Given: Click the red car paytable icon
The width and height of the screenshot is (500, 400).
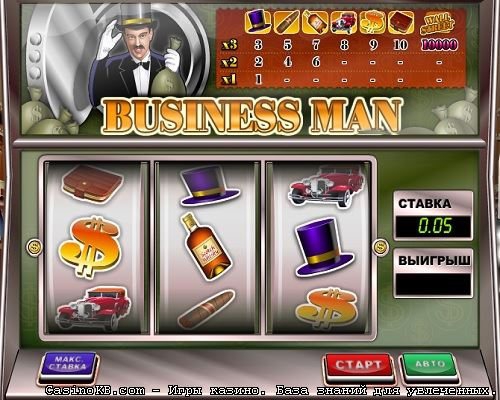Looking at the screenshot, I should [x=344, y=22].
